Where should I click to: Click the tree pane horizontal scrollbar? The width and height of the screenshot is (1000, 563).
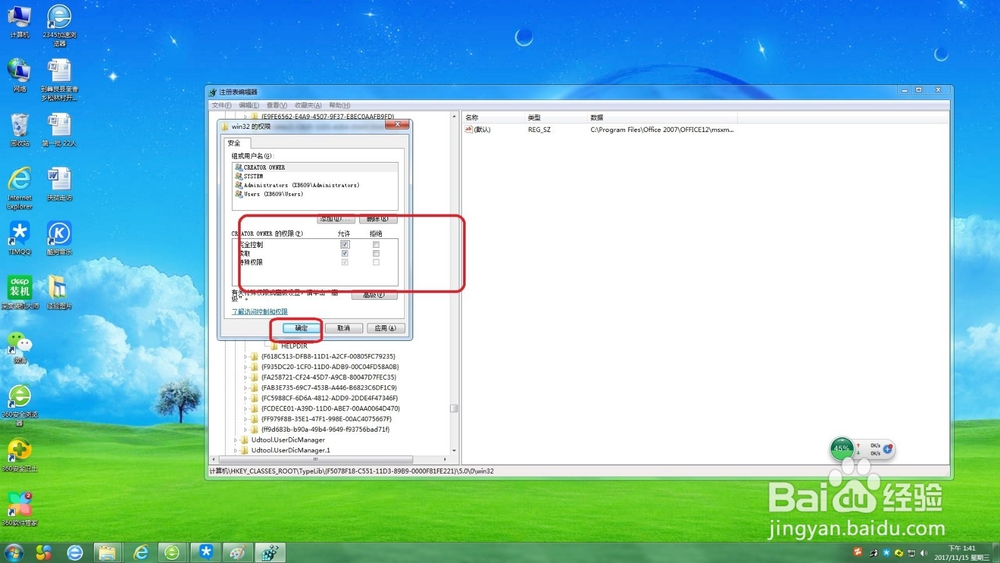(x=316, y=459)
